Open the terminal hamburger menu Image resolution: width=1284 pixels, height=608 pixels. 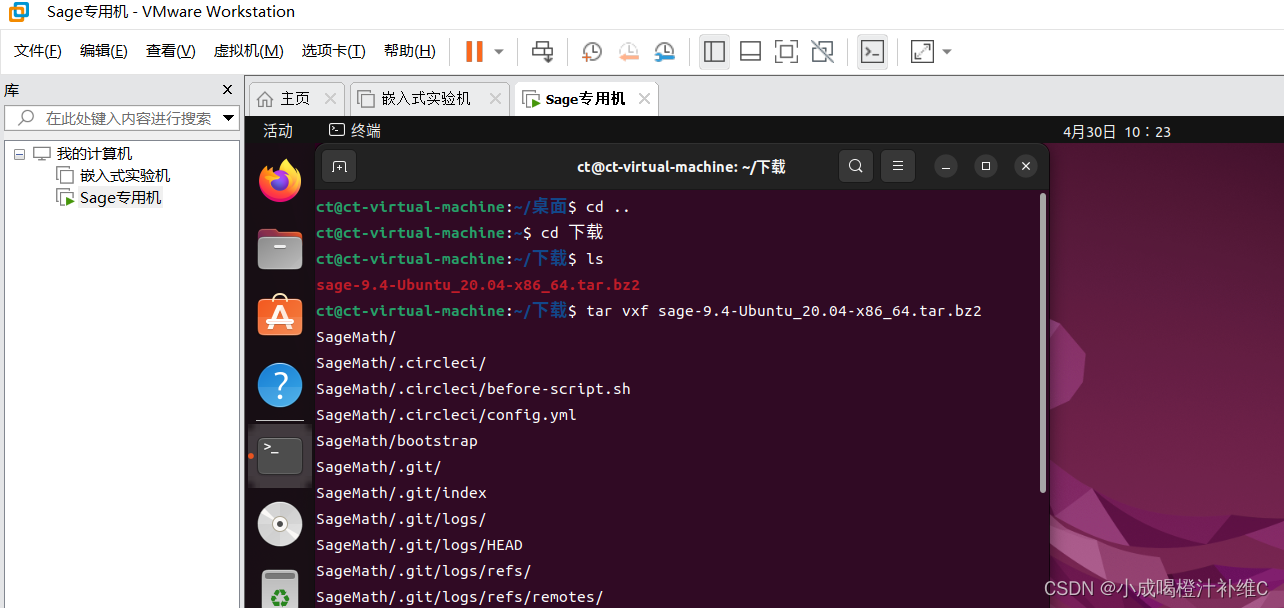(898, 167)
